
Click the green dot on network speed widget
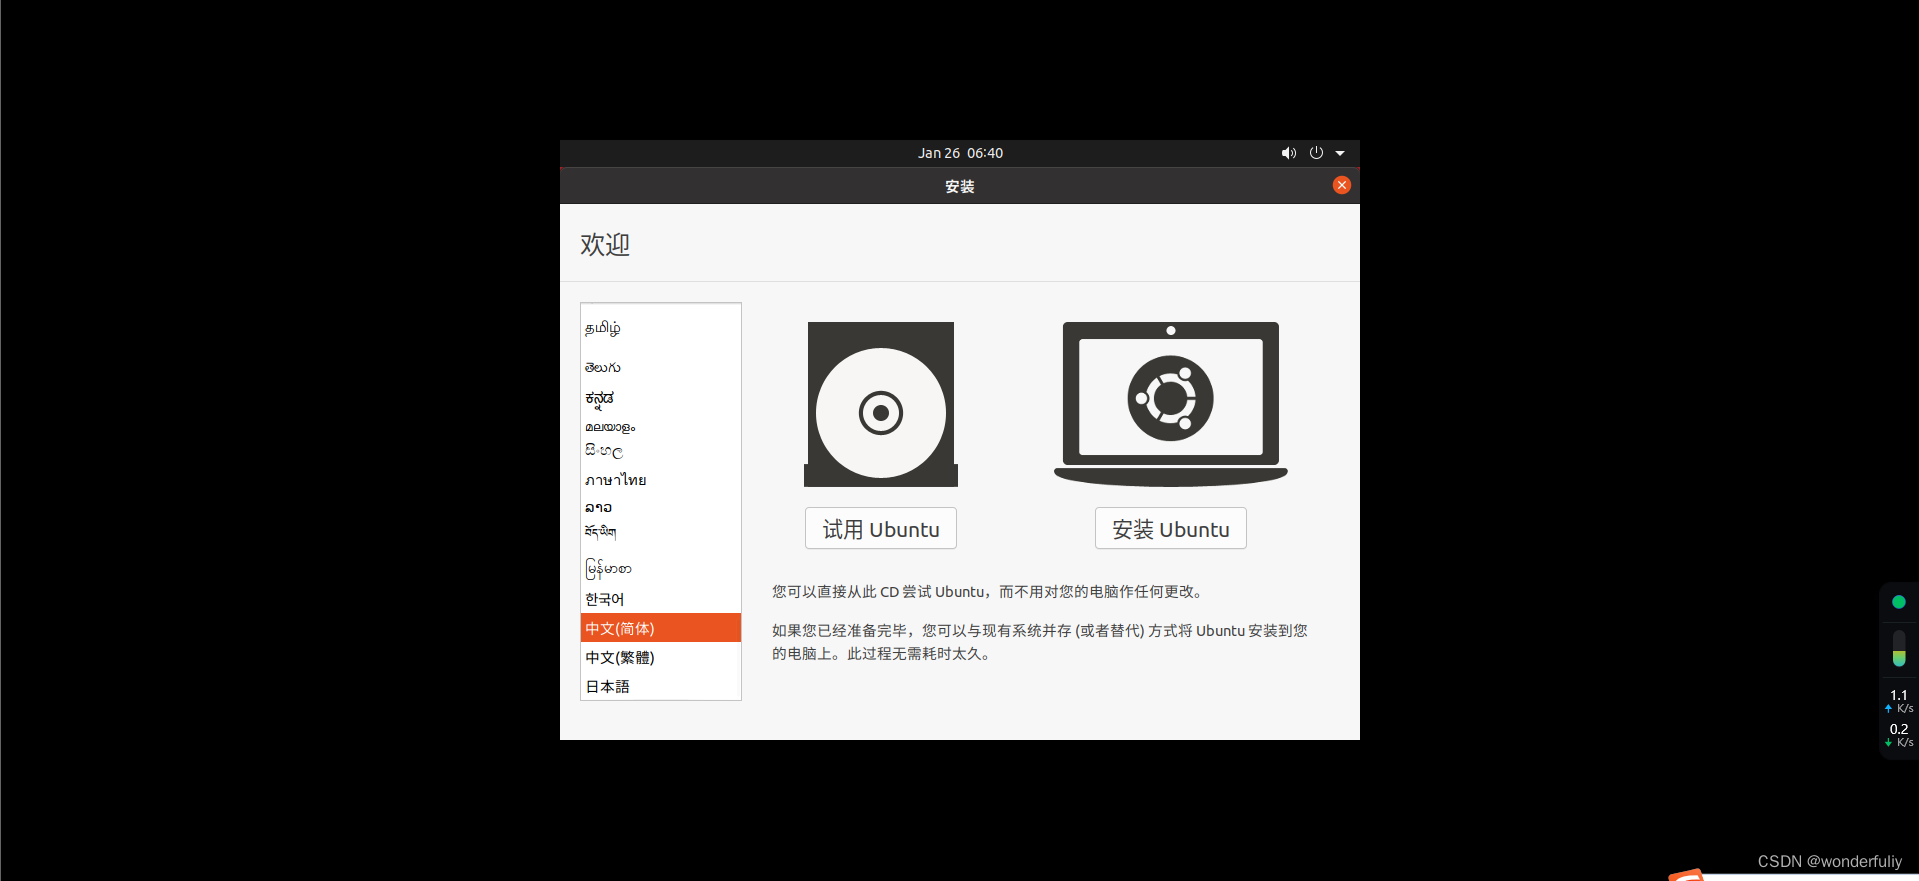click(1899, 602)
